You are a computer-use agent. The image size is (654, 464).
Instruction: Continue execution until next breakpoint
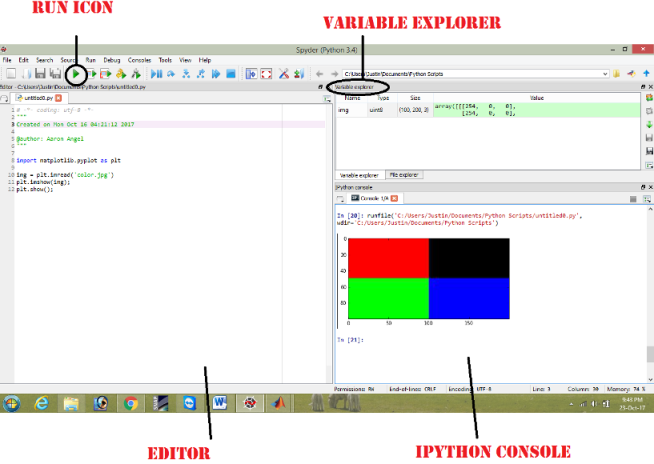point(216,74)
